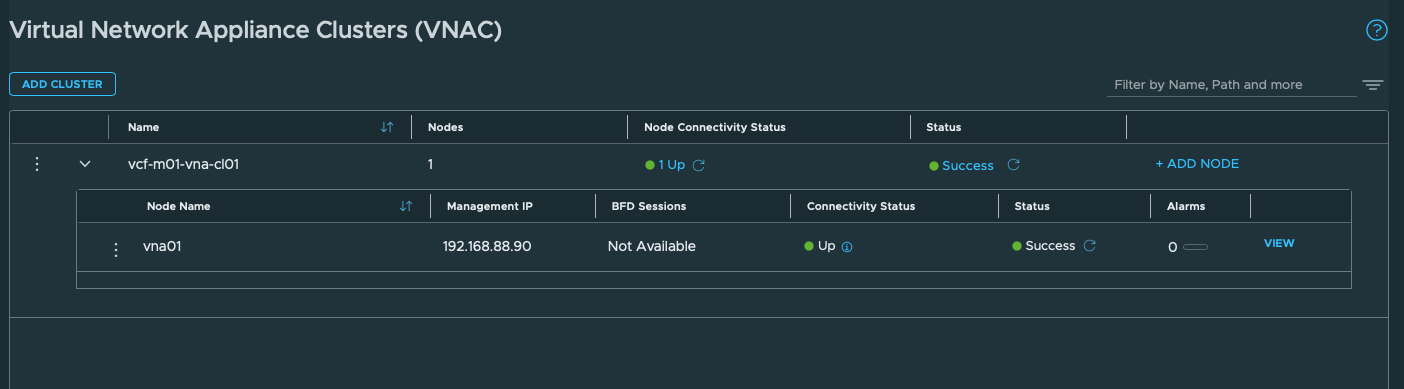This screenshot has width=1404, height=389.
Task: Collapse the vcf-m01-vna-cl01 cluster row
Action: click(85, 164)
